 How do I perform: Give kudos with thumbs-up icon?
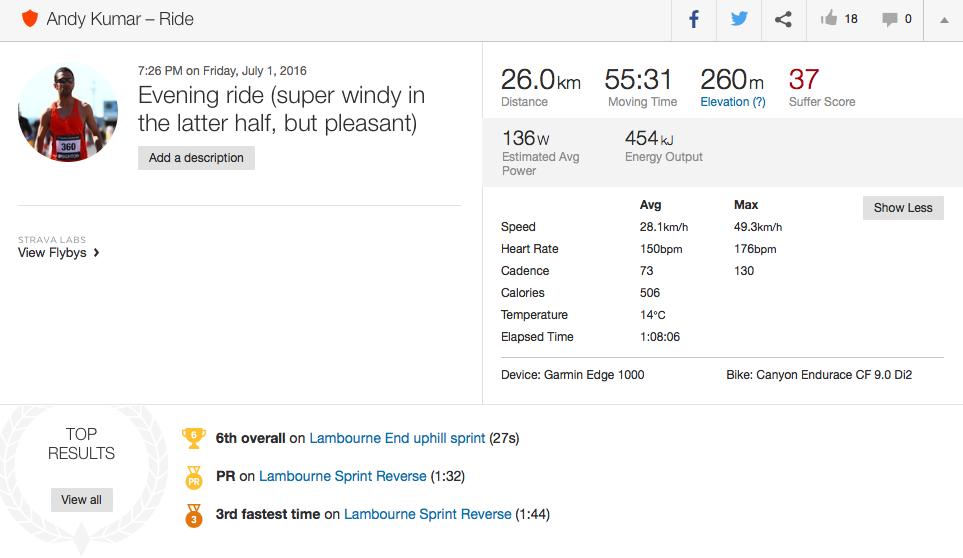[x=829, y=19]
